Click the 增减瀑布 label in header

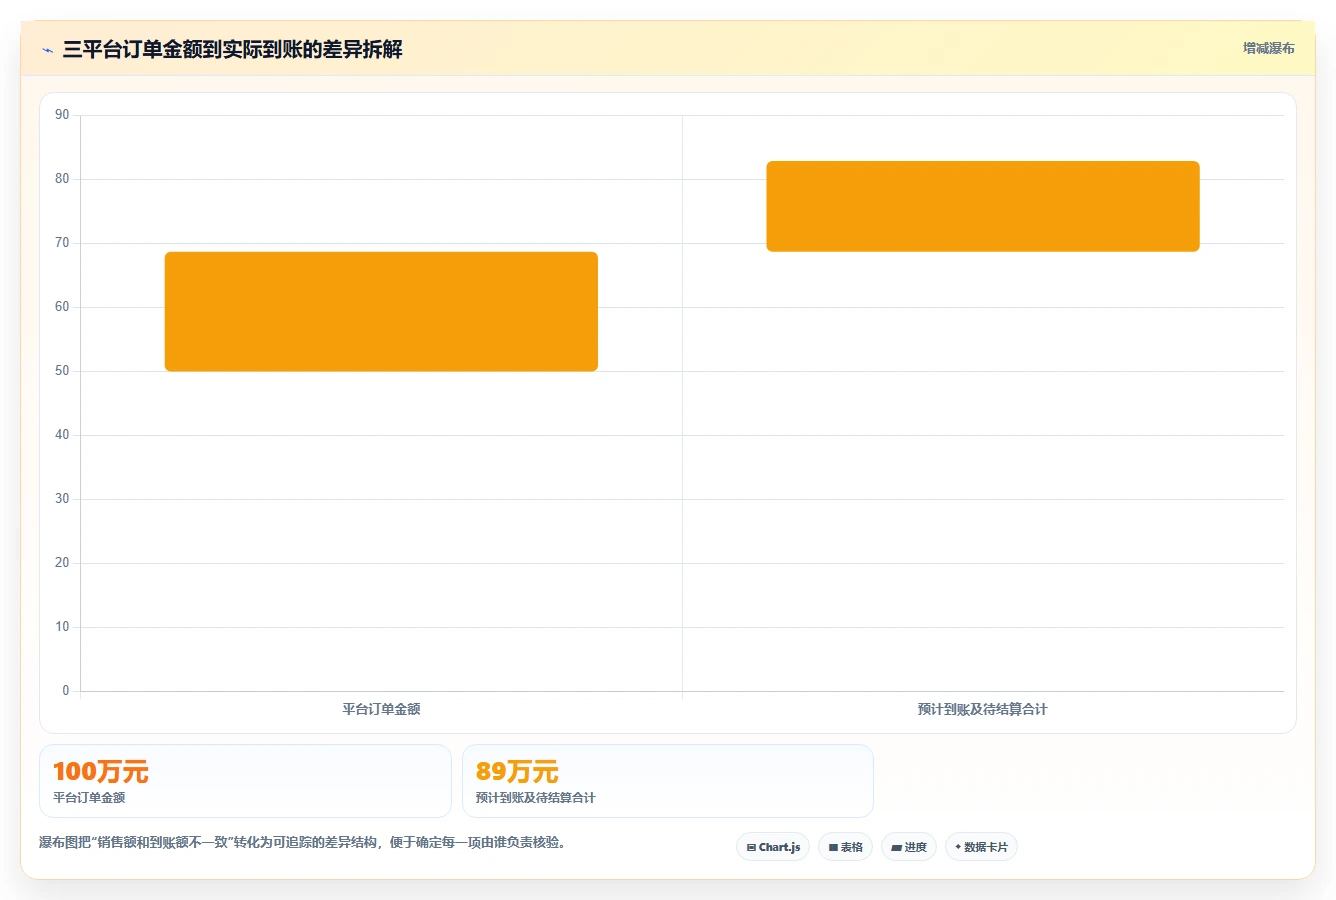click(1268, 48)
